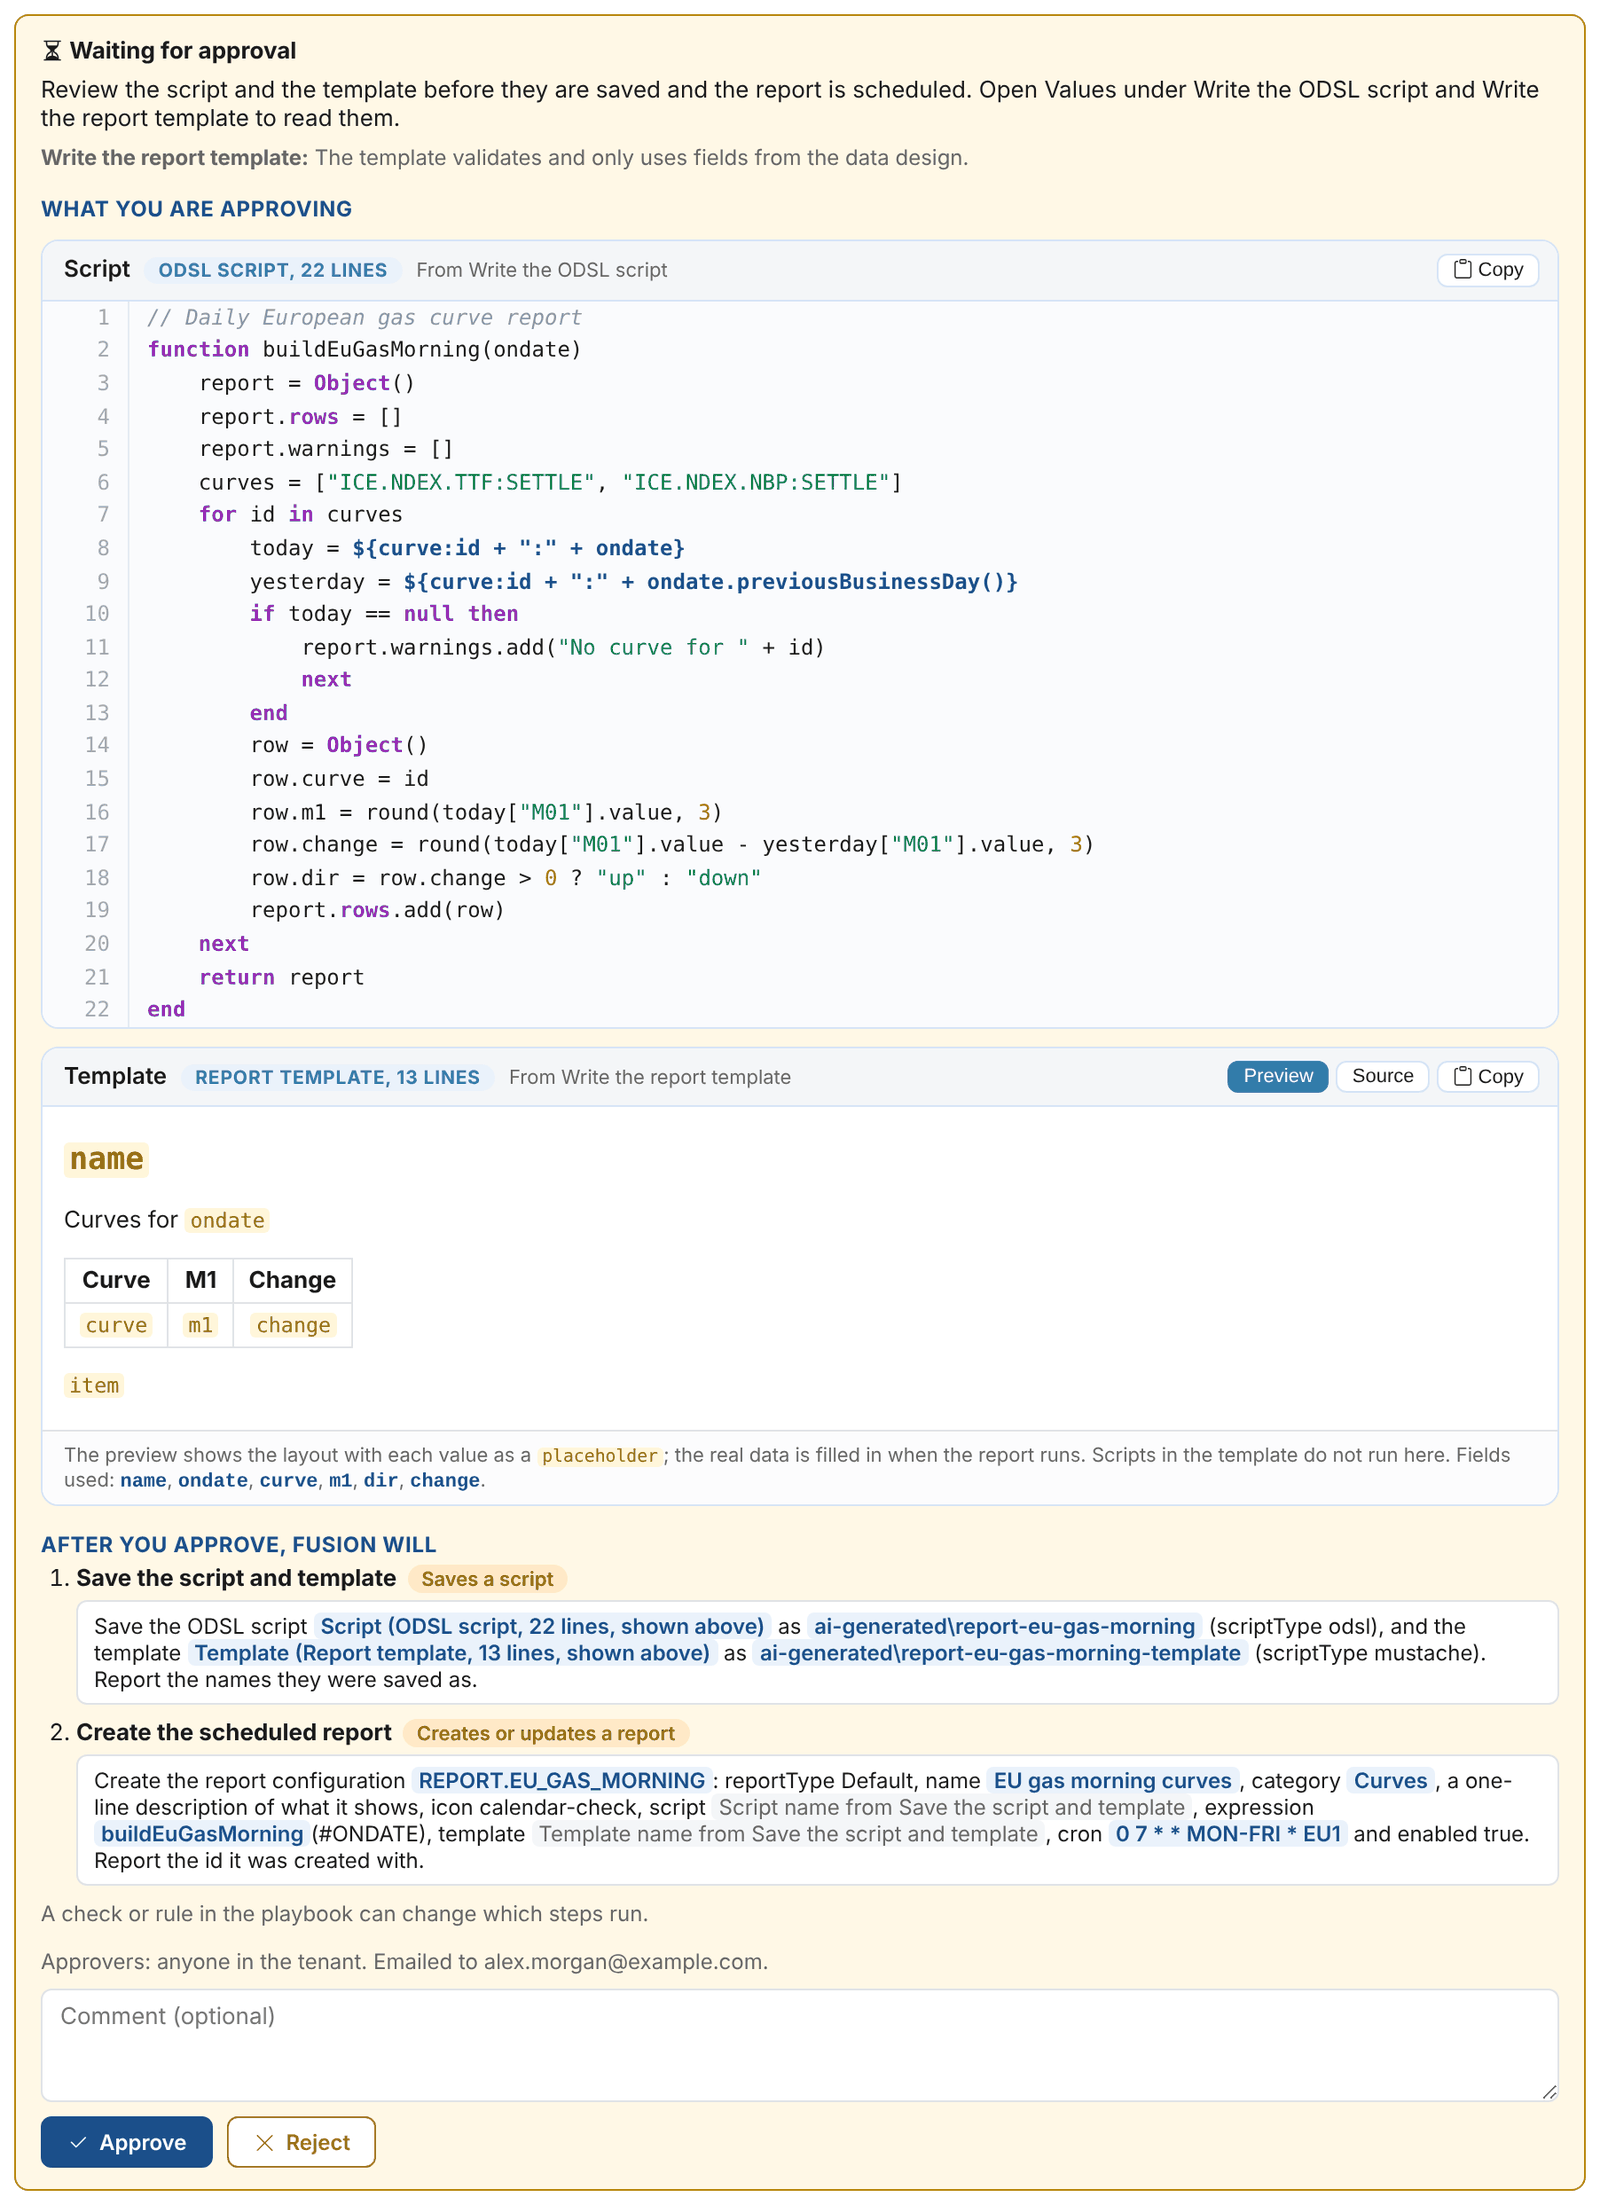Click the 'Create the scheduled report' step heading
This screenshot has height=2205, width=1600.
[x=234, y=1733]
